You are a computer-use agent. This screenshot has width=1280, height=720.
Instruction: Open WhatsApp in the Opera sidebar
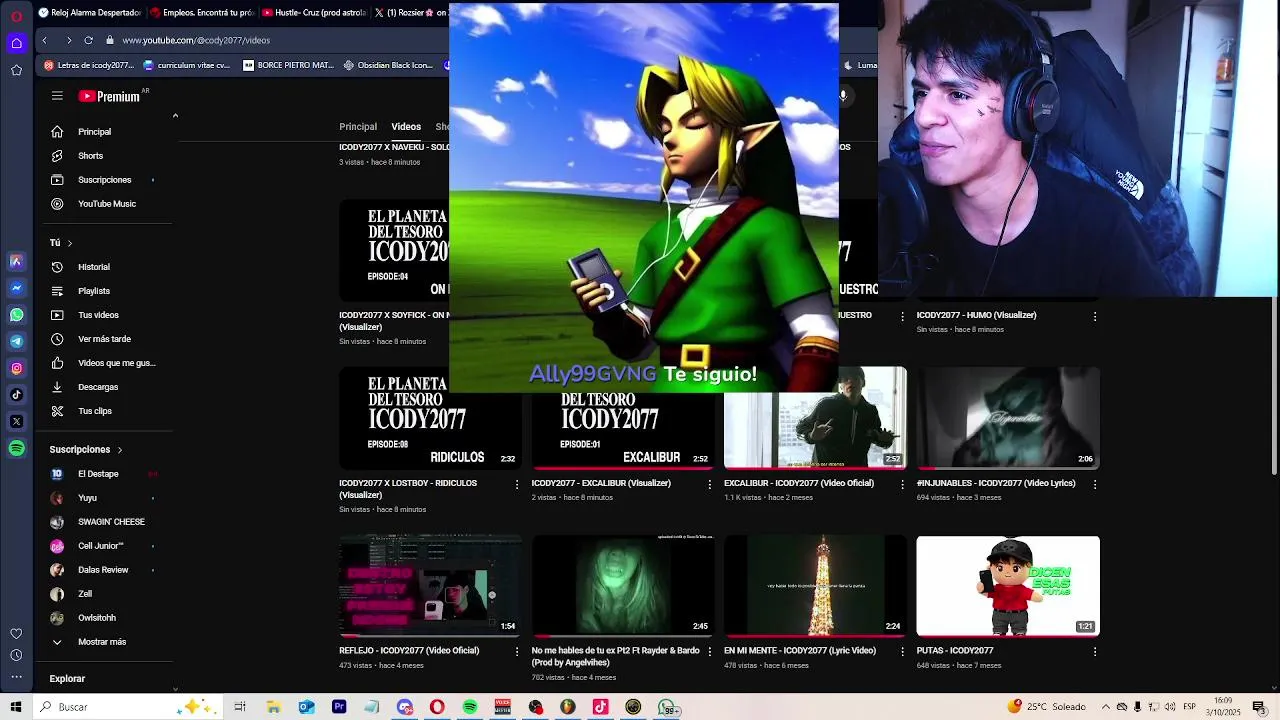click(x=17, y=315)
